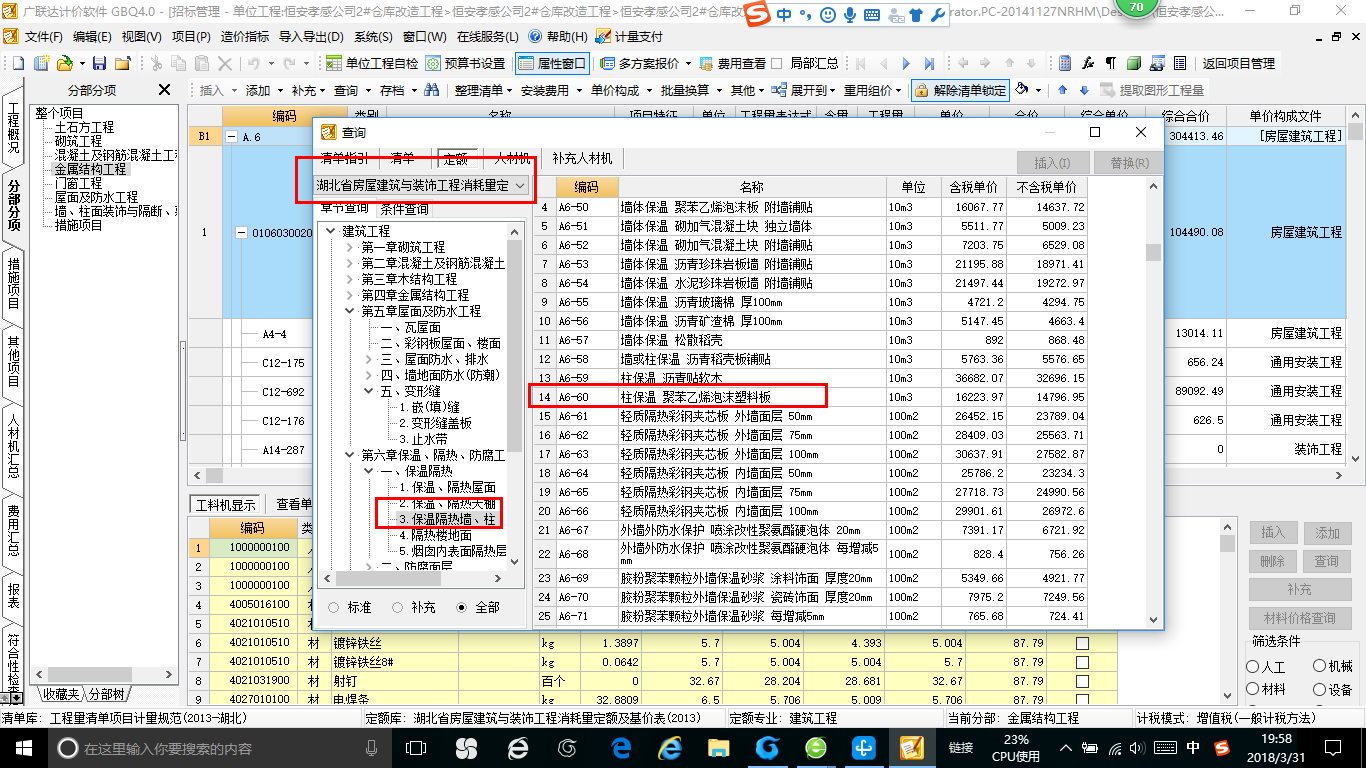Viewport: 1366px width, 768px height.
Task: Click the fx formula icon
Action: (x=1088, y=63)
